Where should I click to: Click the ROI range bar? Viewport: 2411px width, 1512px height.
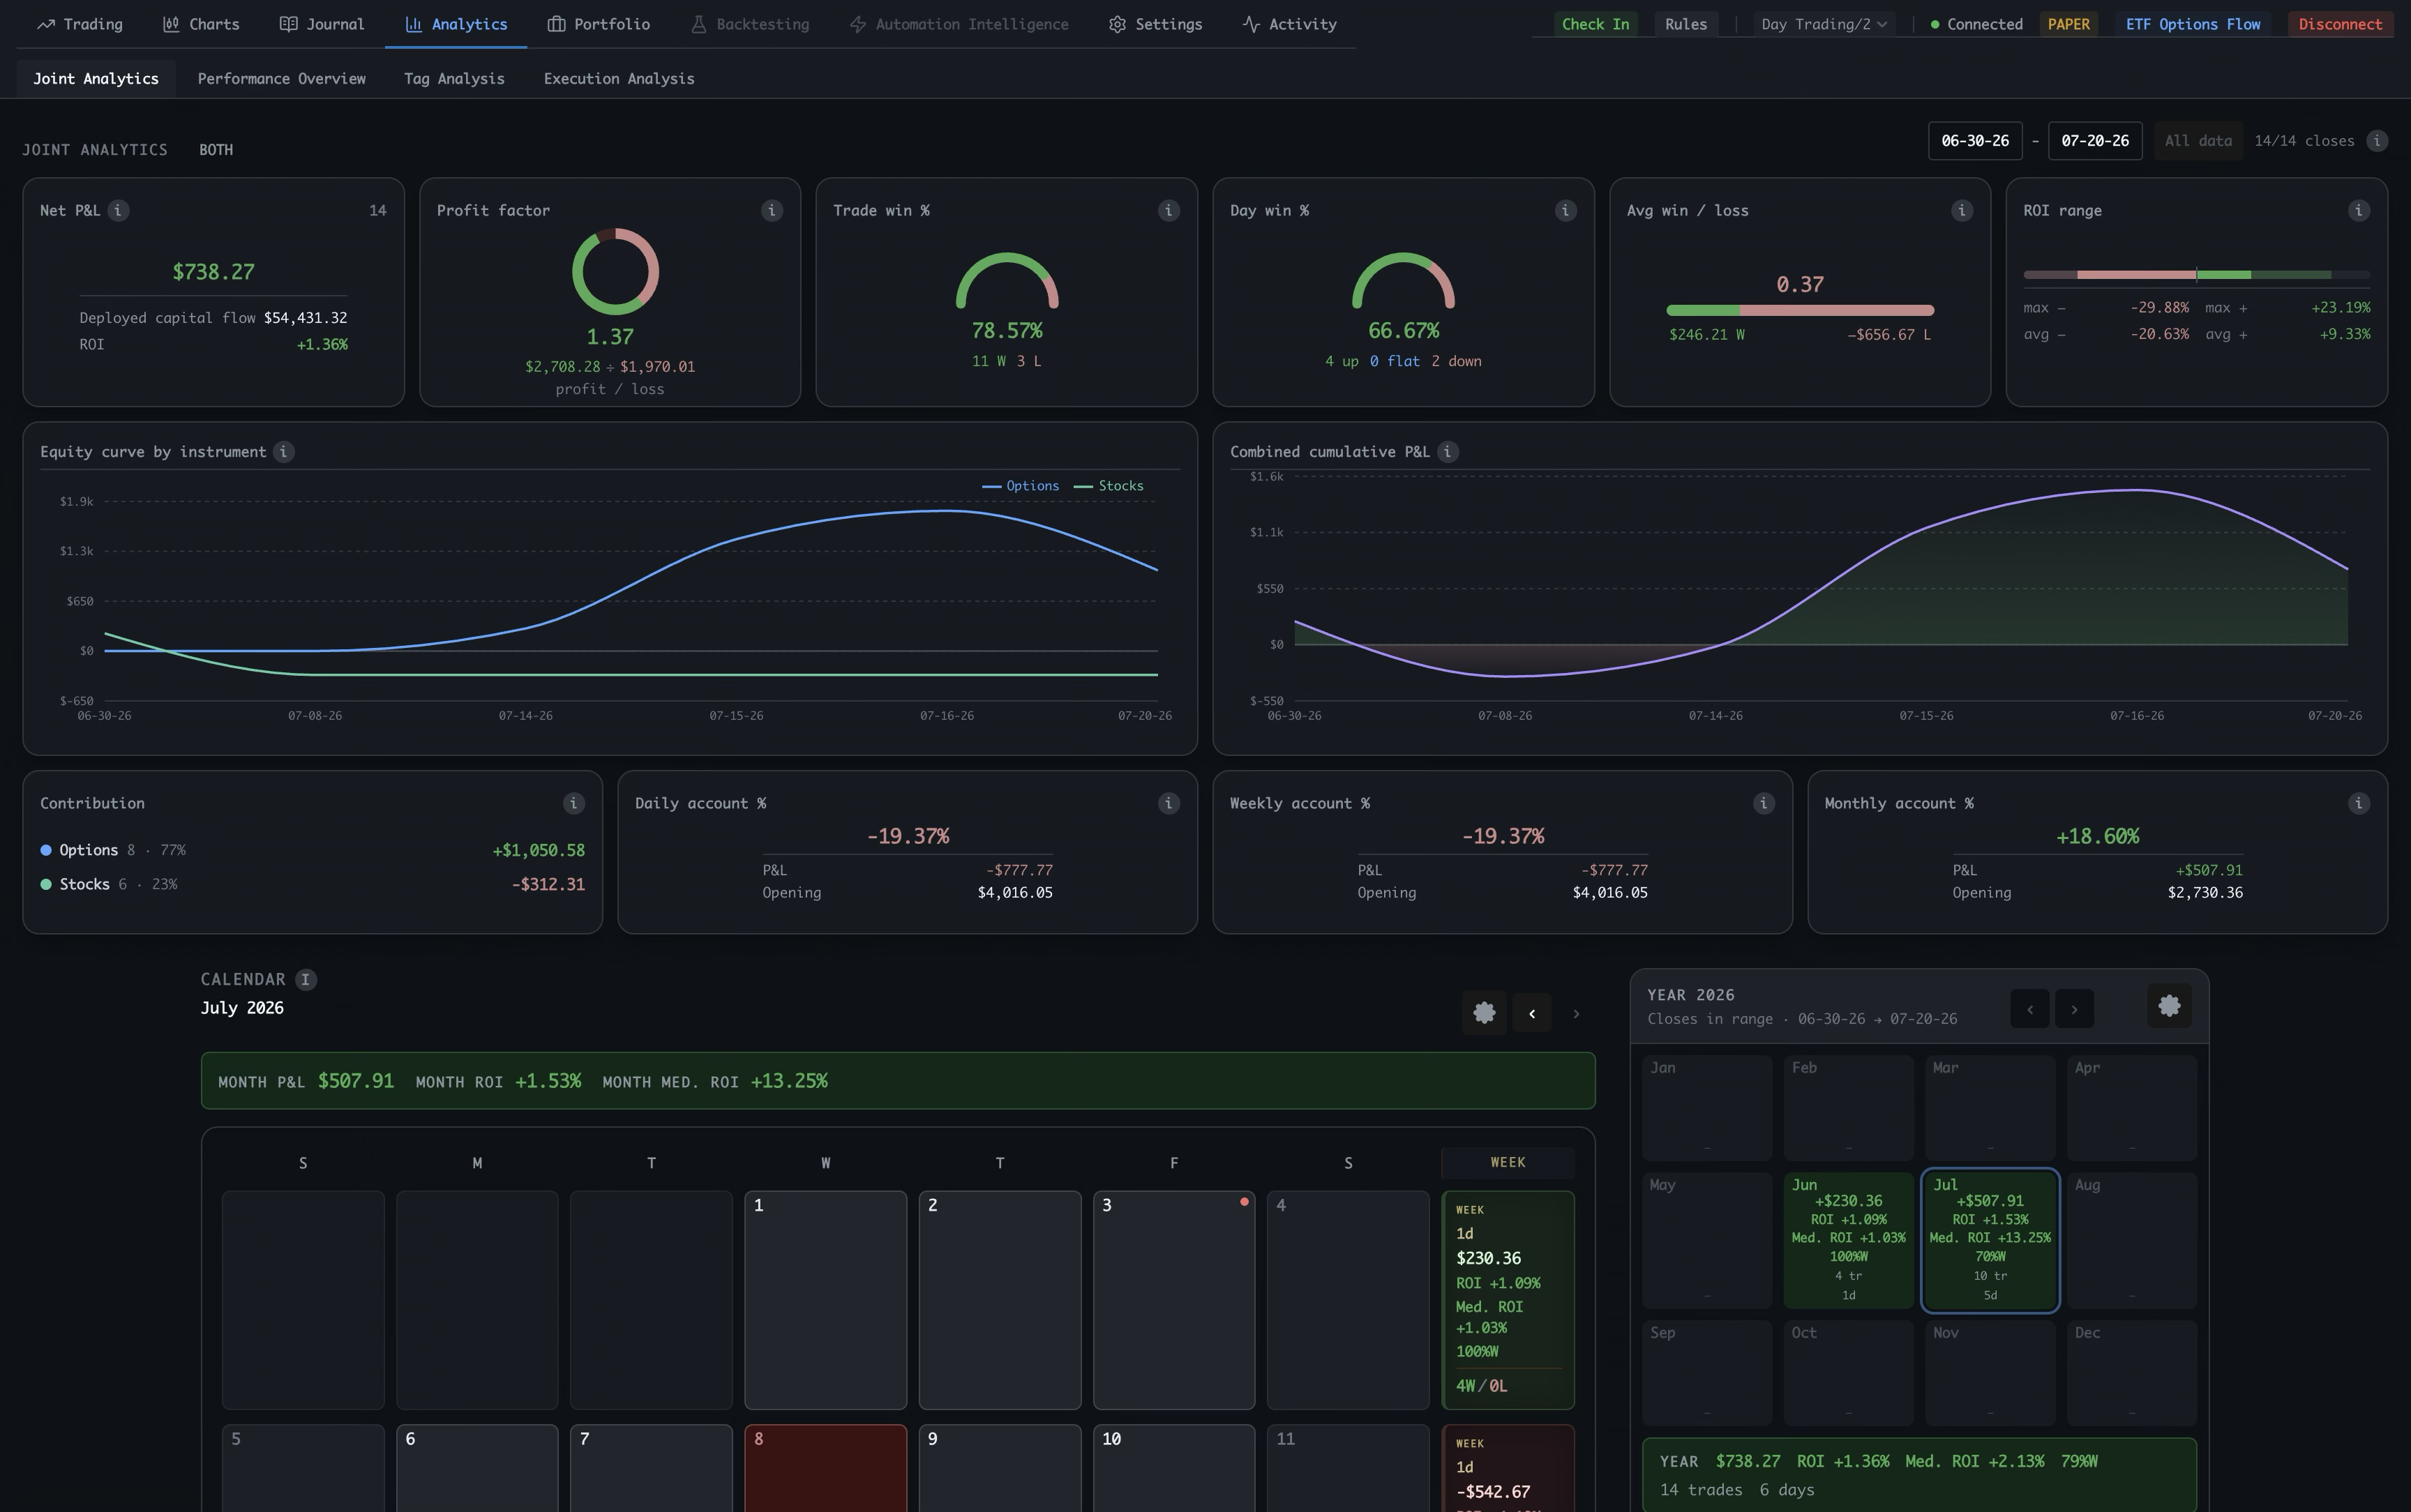point(2197,274)
